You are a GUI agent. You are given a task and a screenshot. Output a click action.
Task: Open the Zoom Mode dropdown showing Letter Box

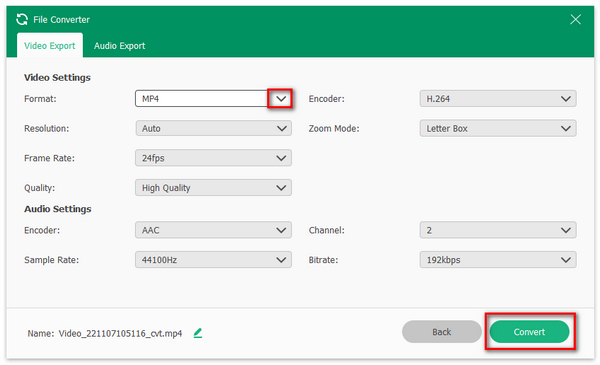(x=498, y=128)
